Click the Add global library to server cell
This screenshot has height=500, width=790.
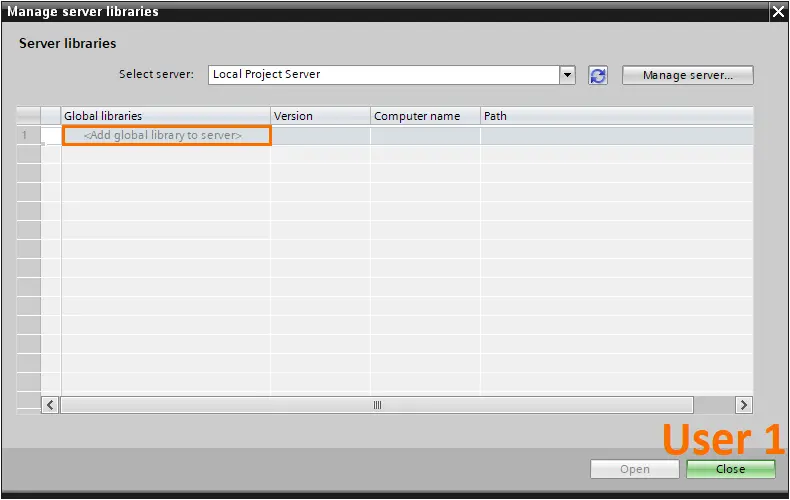167,136
